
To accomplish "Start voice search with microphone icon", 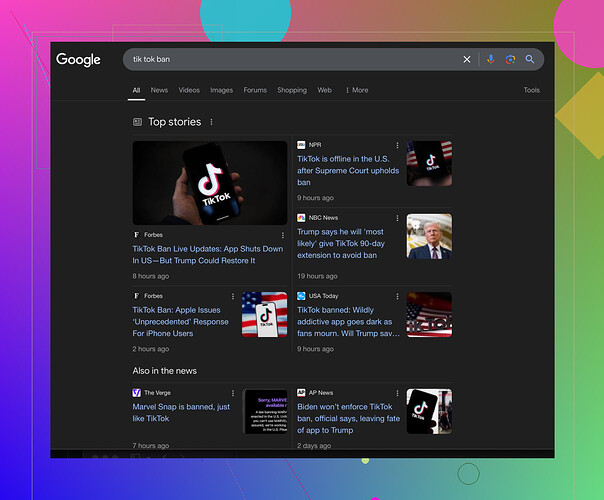I will (490, 59).
